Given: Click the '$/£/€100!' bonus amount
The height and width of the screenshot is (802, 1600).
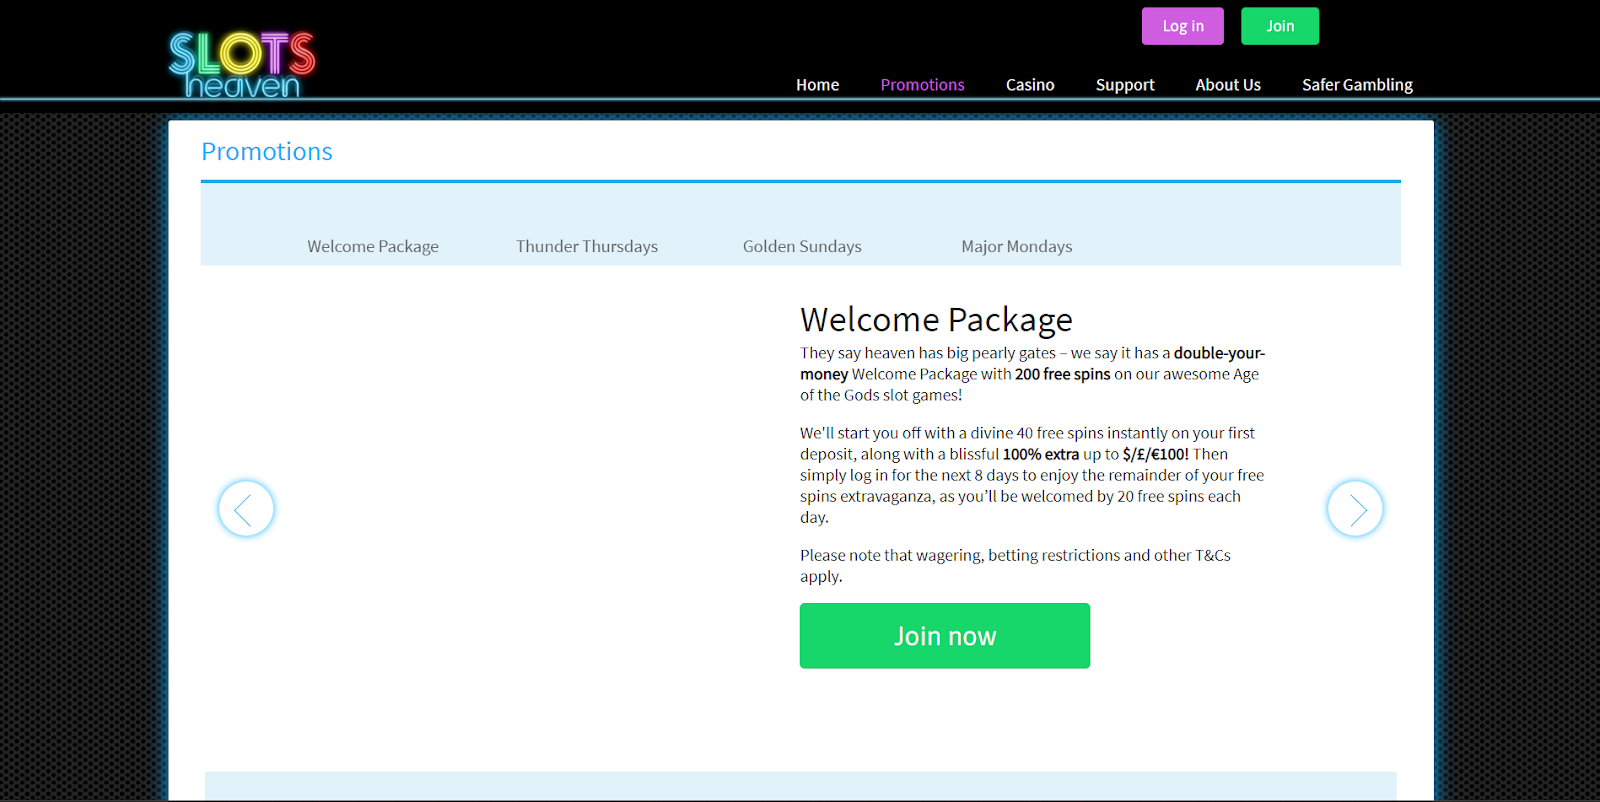Looking at the screenshot, I should click(1156, 454).
